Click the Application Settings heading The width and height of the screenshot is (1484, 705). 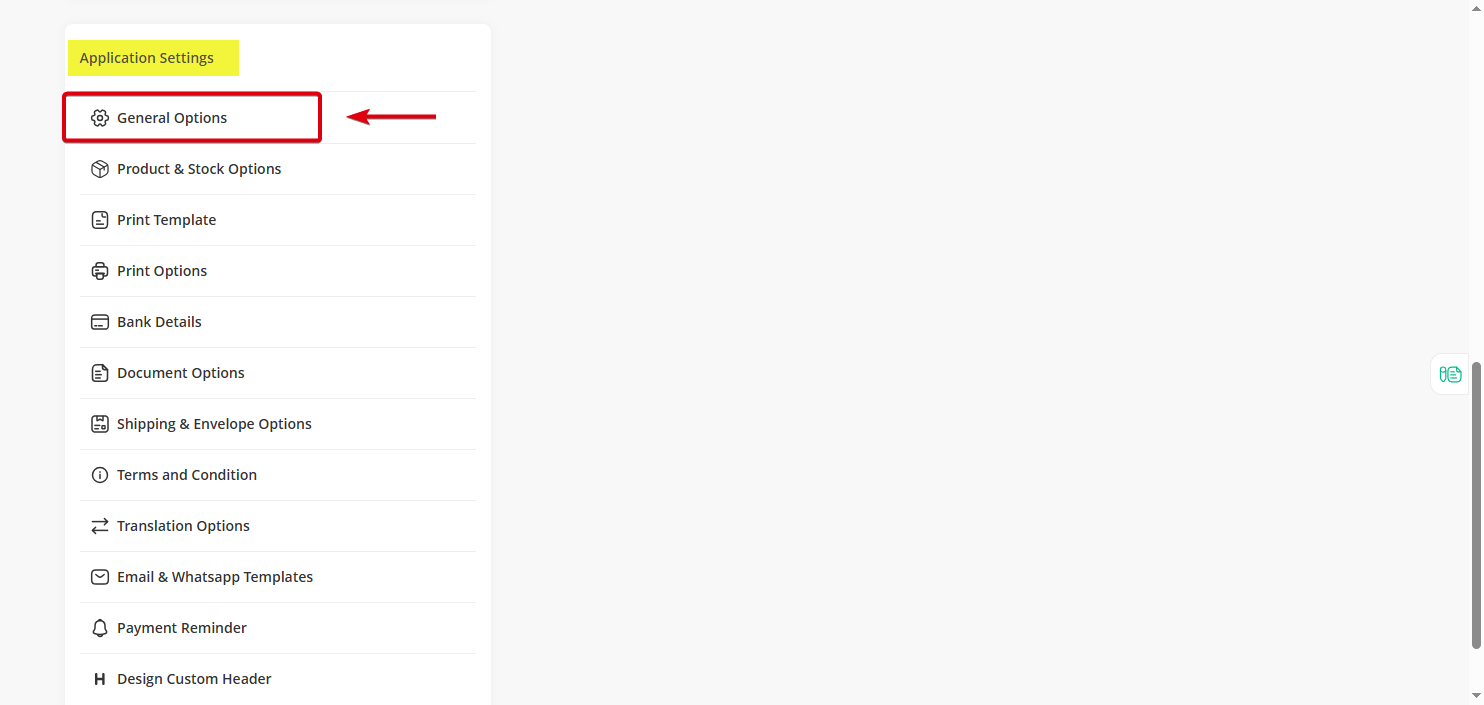tap(147, 58)
